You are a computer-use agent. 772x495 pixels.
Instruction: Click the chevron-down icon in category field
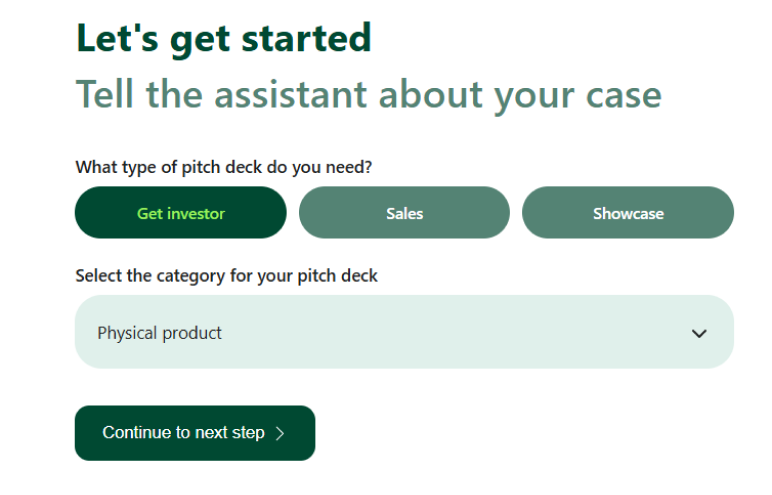(x=699, y=333)
